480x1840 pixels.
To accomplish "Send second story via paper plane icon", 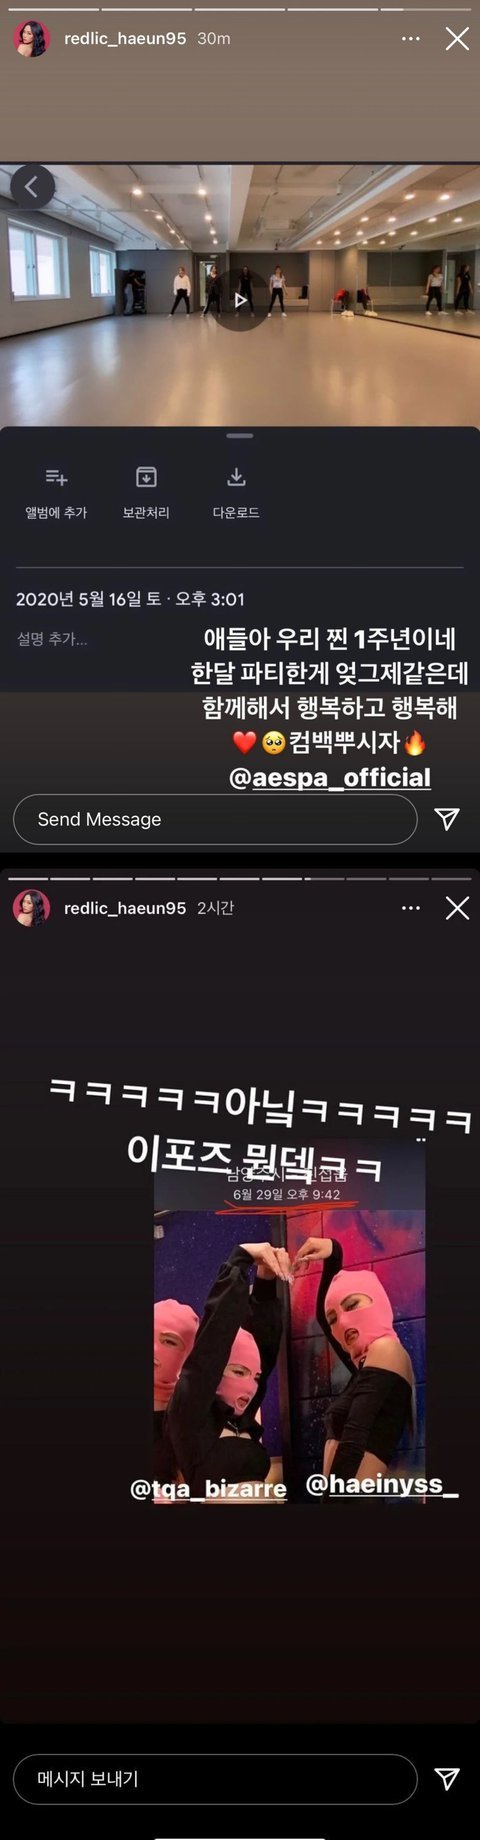I will (x=447, y=1779).
